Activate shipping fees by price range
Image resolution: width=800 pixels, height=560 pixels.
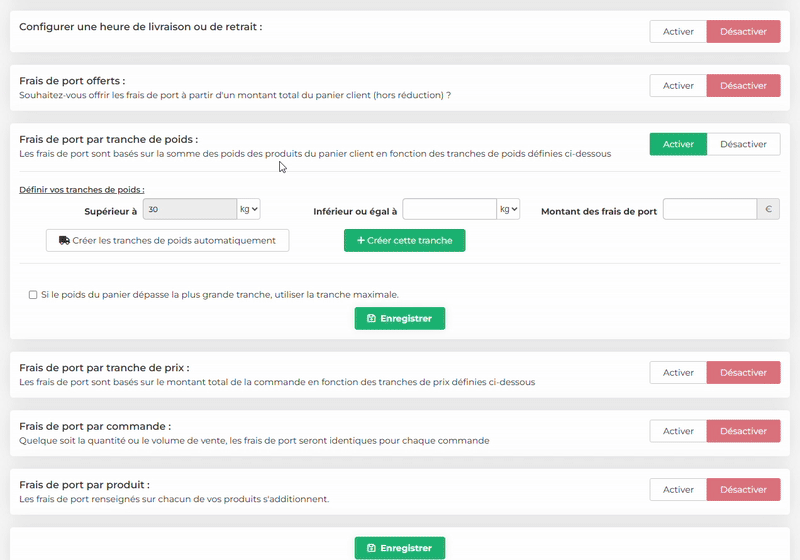pyautogui.click(x=678, y=373)
